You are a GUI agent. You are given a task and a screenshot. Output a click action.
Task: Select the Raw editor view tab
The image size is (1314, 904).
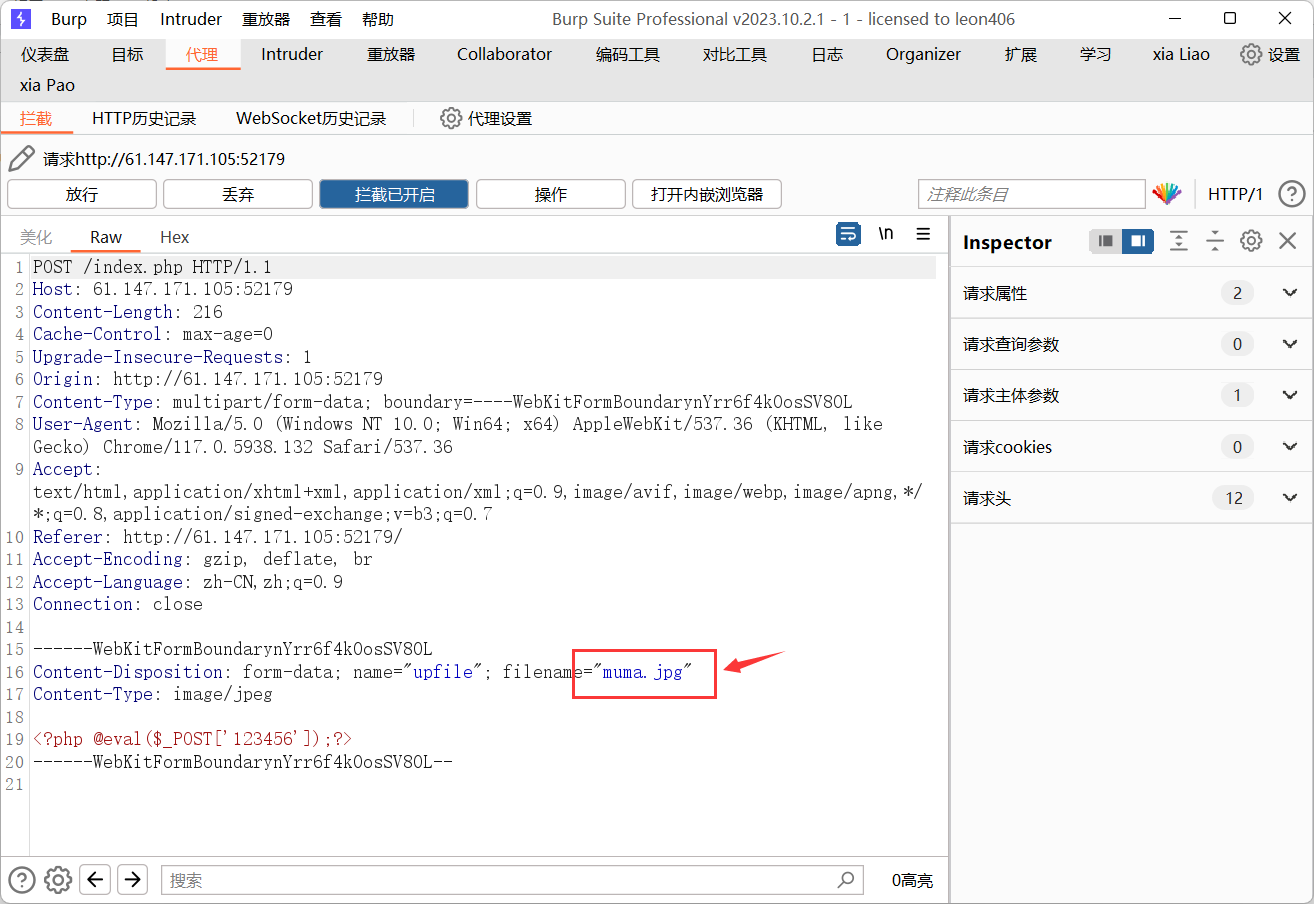coord(106,238)
